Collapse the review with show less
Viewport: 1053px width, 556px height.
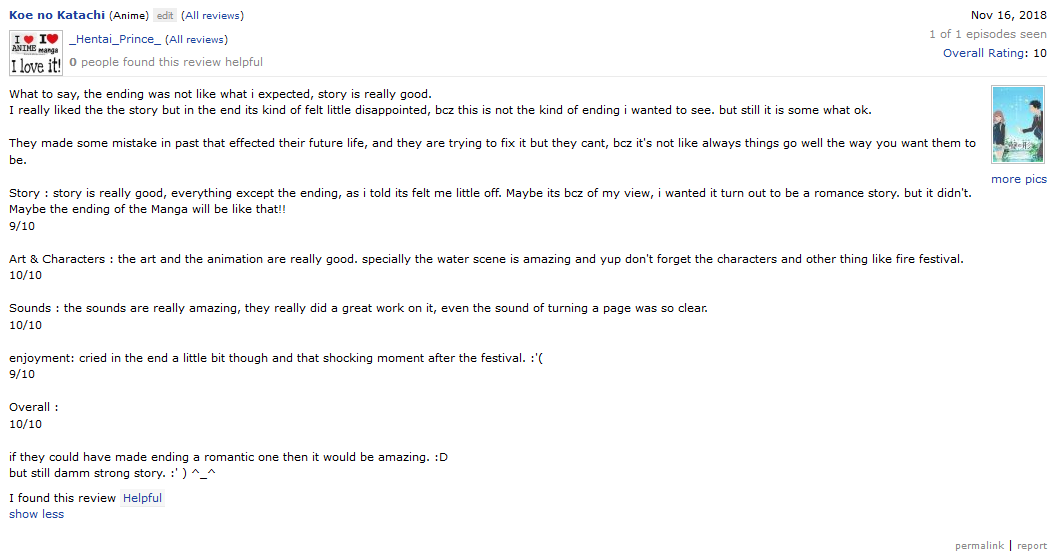point(36,514)
